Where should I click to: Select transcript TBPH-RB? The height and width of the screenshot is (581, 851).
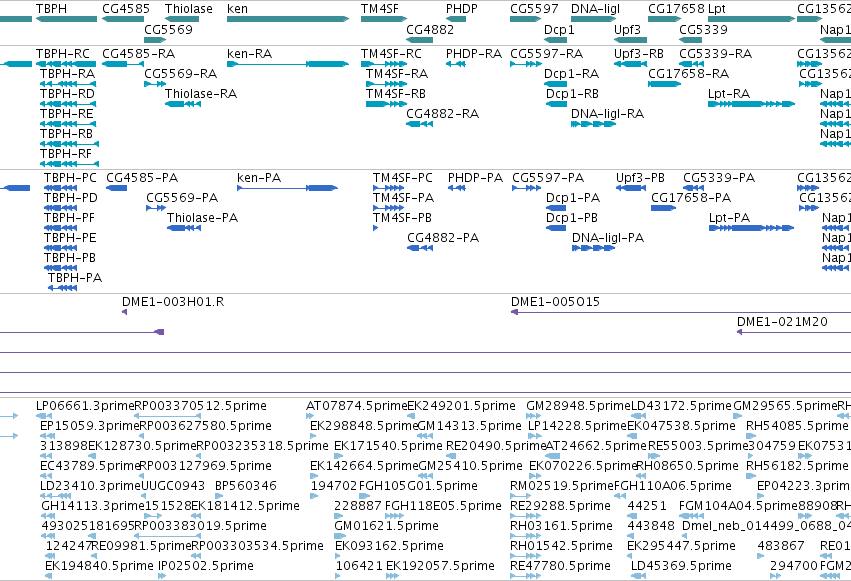pos(66,134)
